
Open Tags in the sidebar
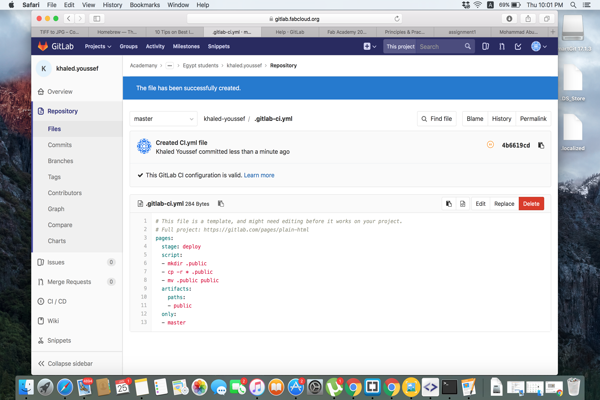tap(54, 177)
